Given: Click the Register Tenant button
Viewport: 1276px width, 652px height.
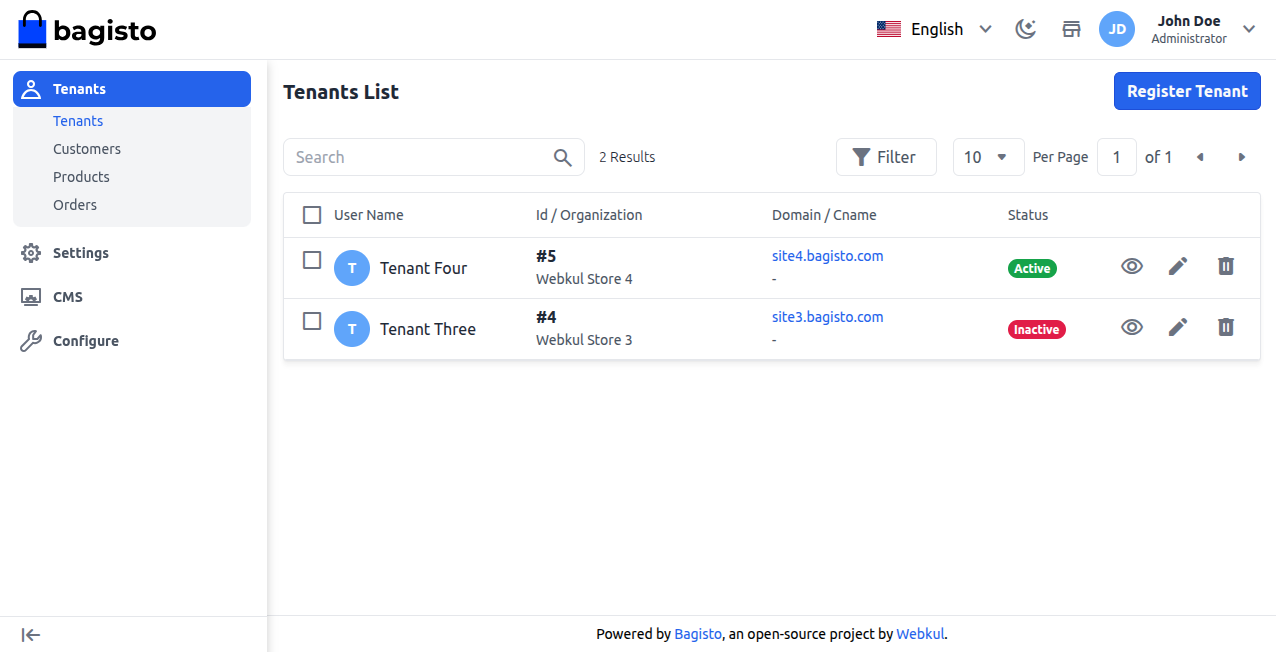Looking at the screenshot, I should [1187, 91].
